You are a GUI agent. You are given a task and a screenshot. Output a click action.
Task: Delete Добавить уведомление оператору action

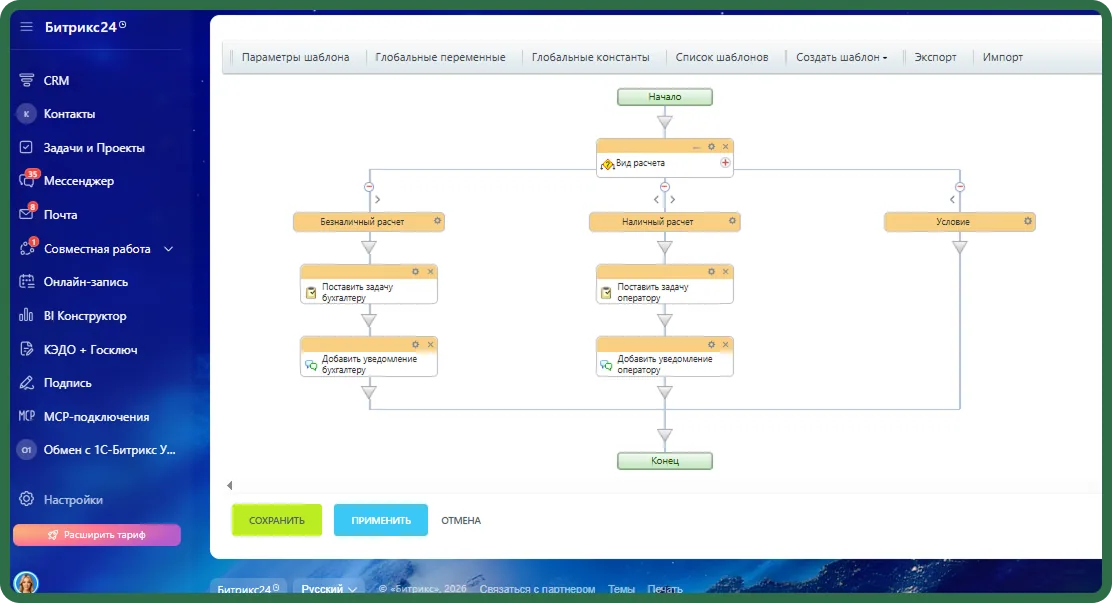coord(725,345)
